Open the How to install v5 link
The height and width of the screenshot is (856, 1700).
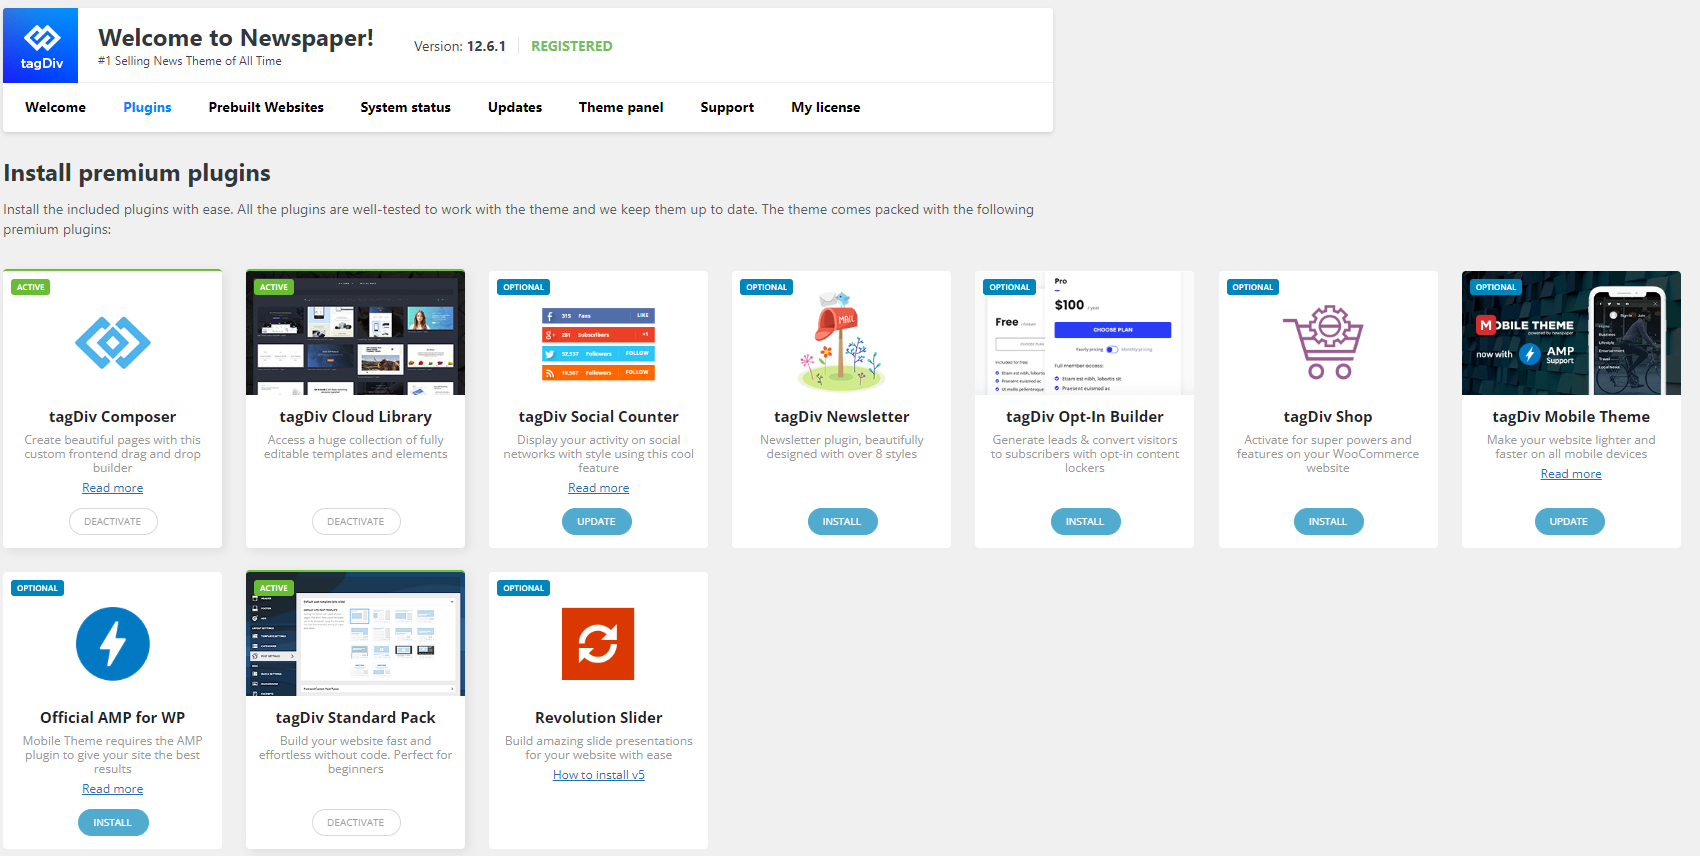tap(598, 775)
